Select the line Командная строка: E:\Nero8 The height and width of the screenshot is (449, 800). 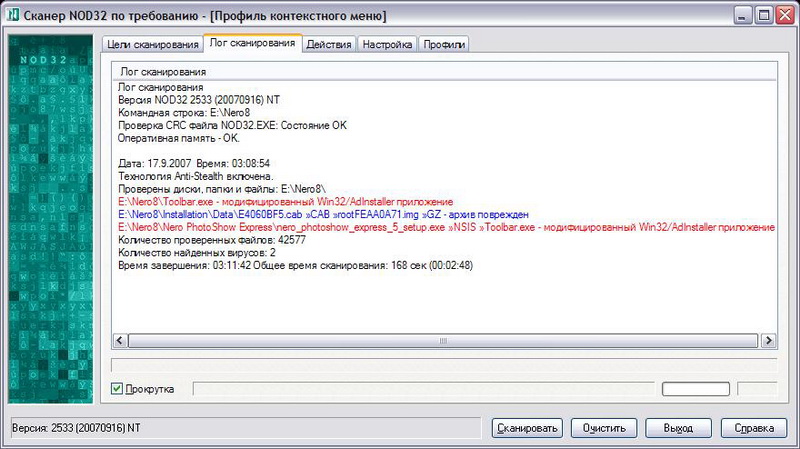click(184, 113)
